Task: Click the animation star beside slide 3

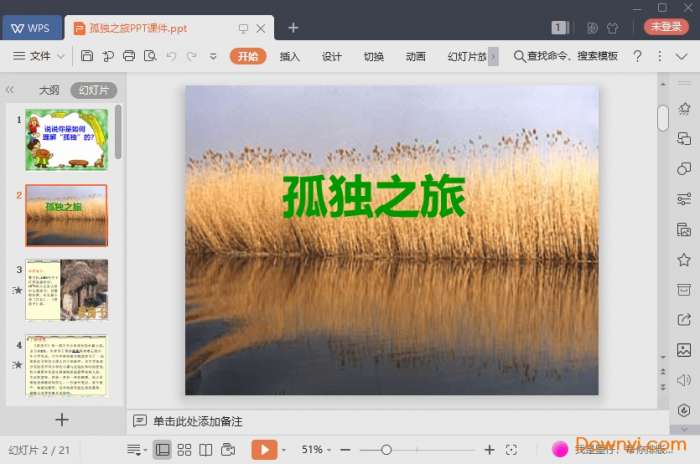Action: pos(17,291)
